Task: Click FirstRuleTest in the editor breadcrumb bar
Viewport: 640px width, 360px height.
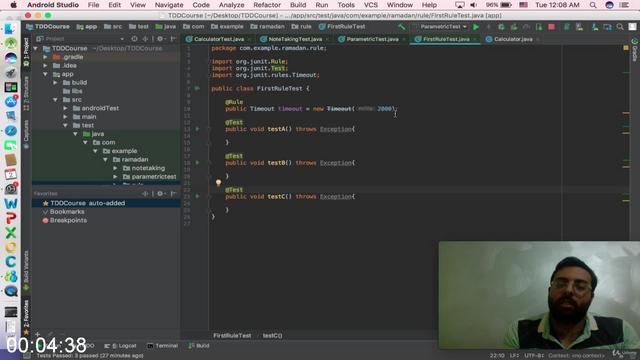Action: point(232,336)
